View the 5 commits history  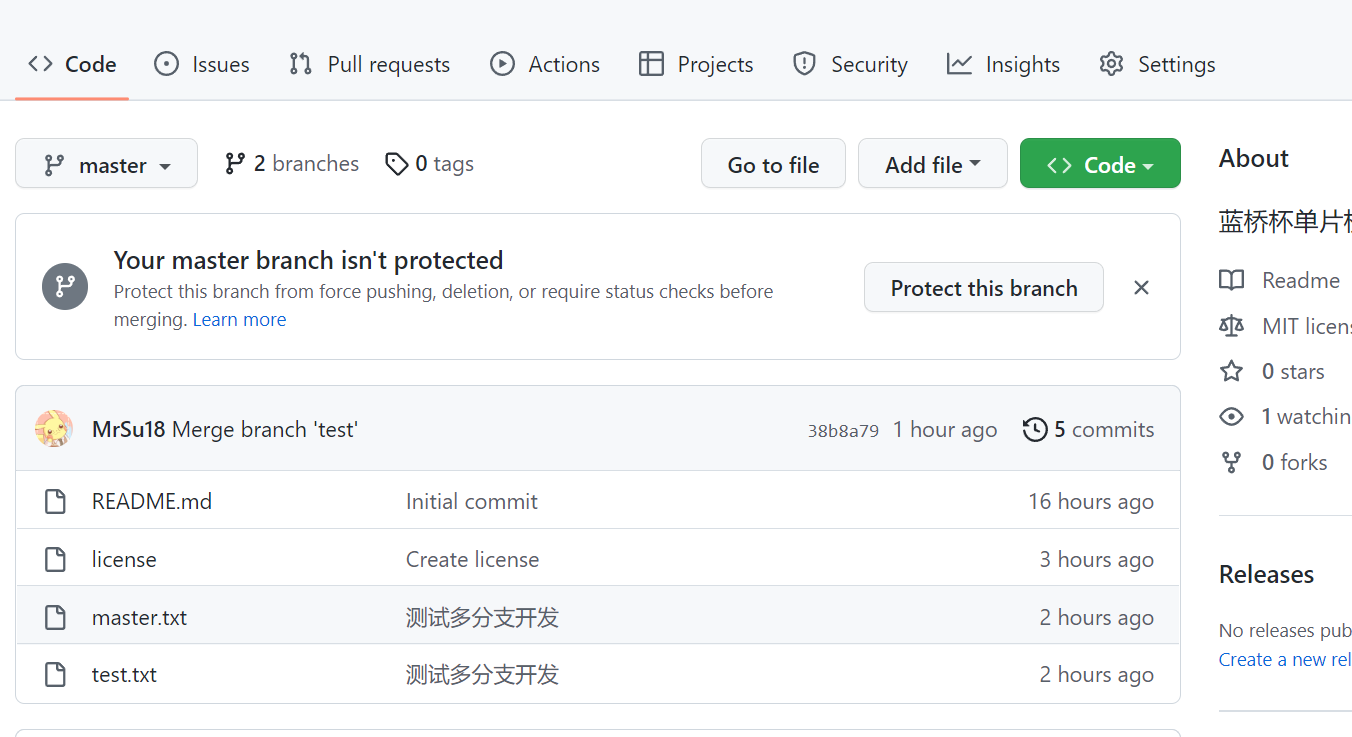1088,430
